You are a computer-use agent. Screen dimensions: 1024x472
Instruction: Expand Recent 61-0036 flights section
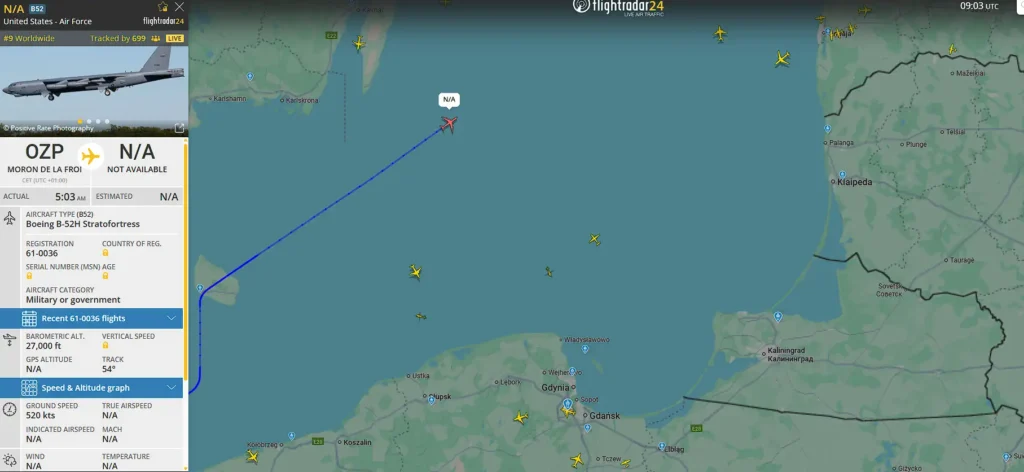pos(91,318)
